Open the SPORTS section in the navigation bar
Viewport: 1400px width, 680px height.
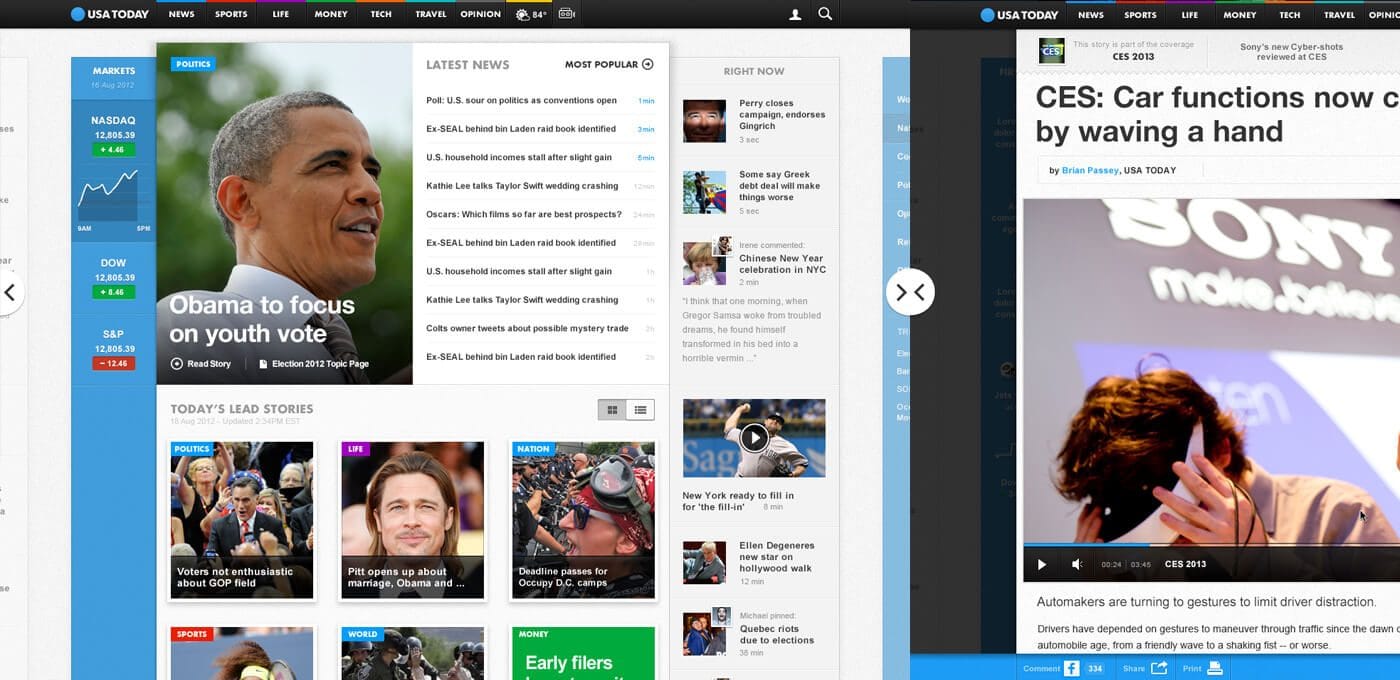(230, 14)
